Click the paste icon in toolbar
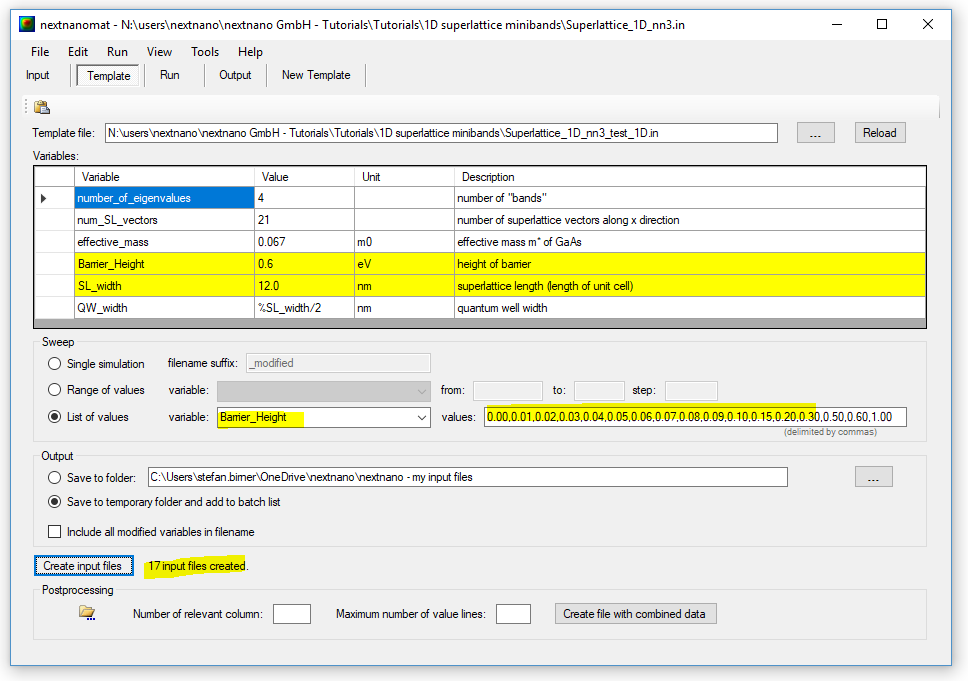Screen dimensions: 968x681 (41, 107)
